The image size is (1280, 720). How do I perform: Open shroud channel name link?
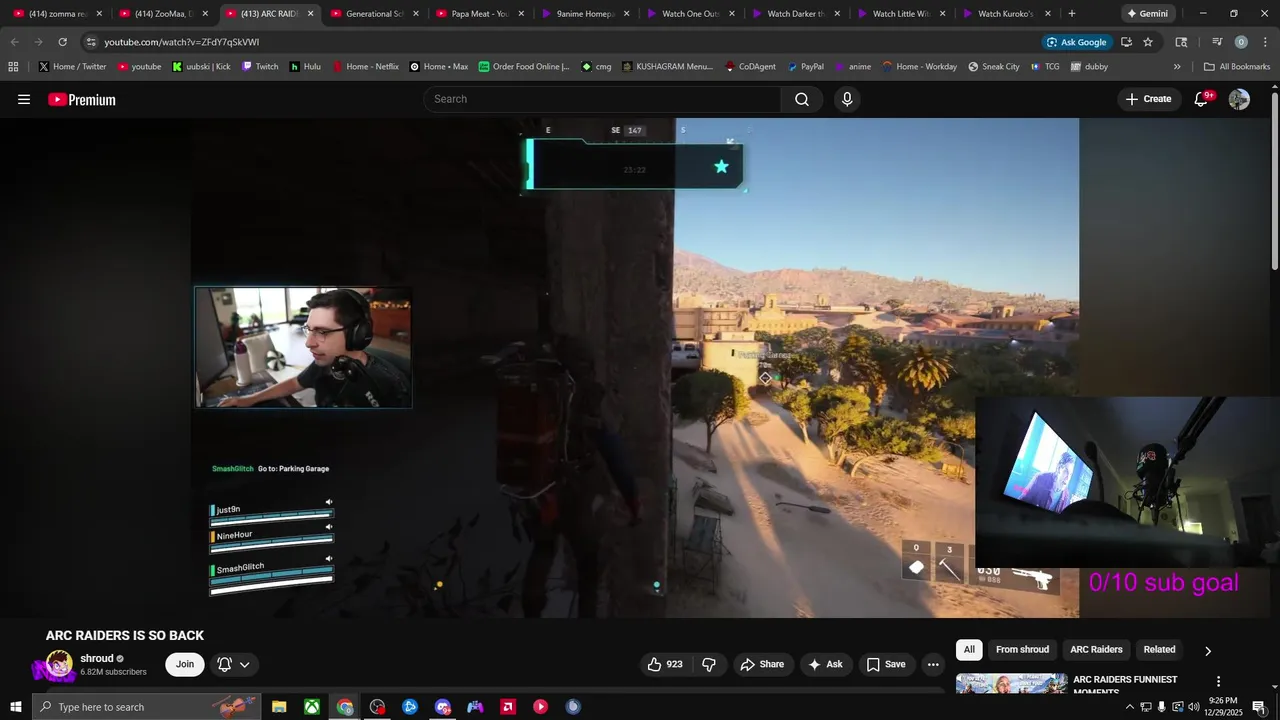pyautogui.click(x=97, y=658)
